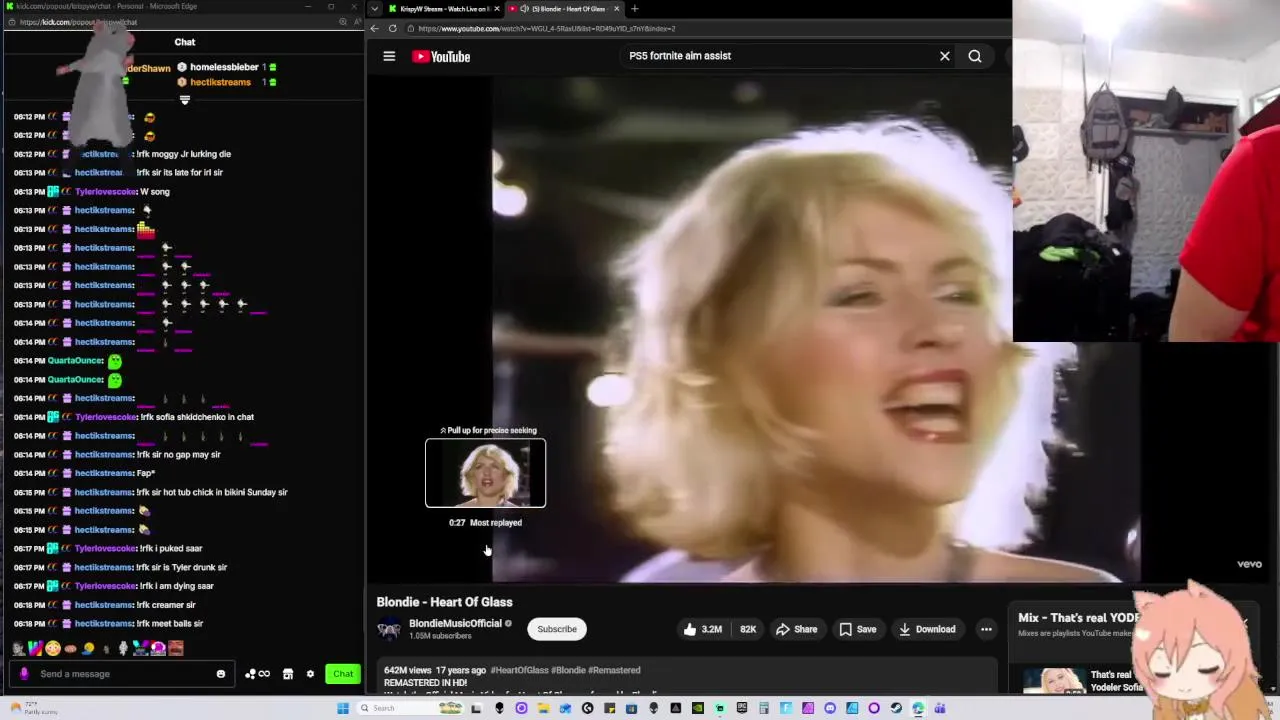Go to the YouTube home logo

[x=441, y=56]
